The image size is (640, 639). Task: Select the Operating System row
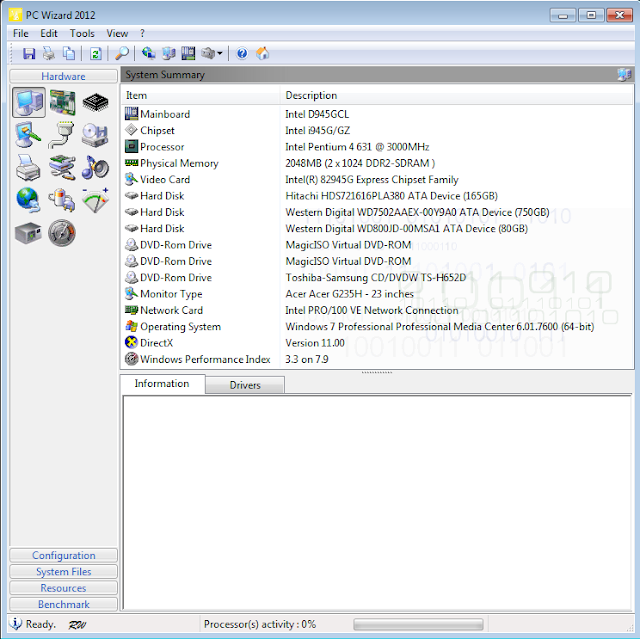[x=377, y=326]
